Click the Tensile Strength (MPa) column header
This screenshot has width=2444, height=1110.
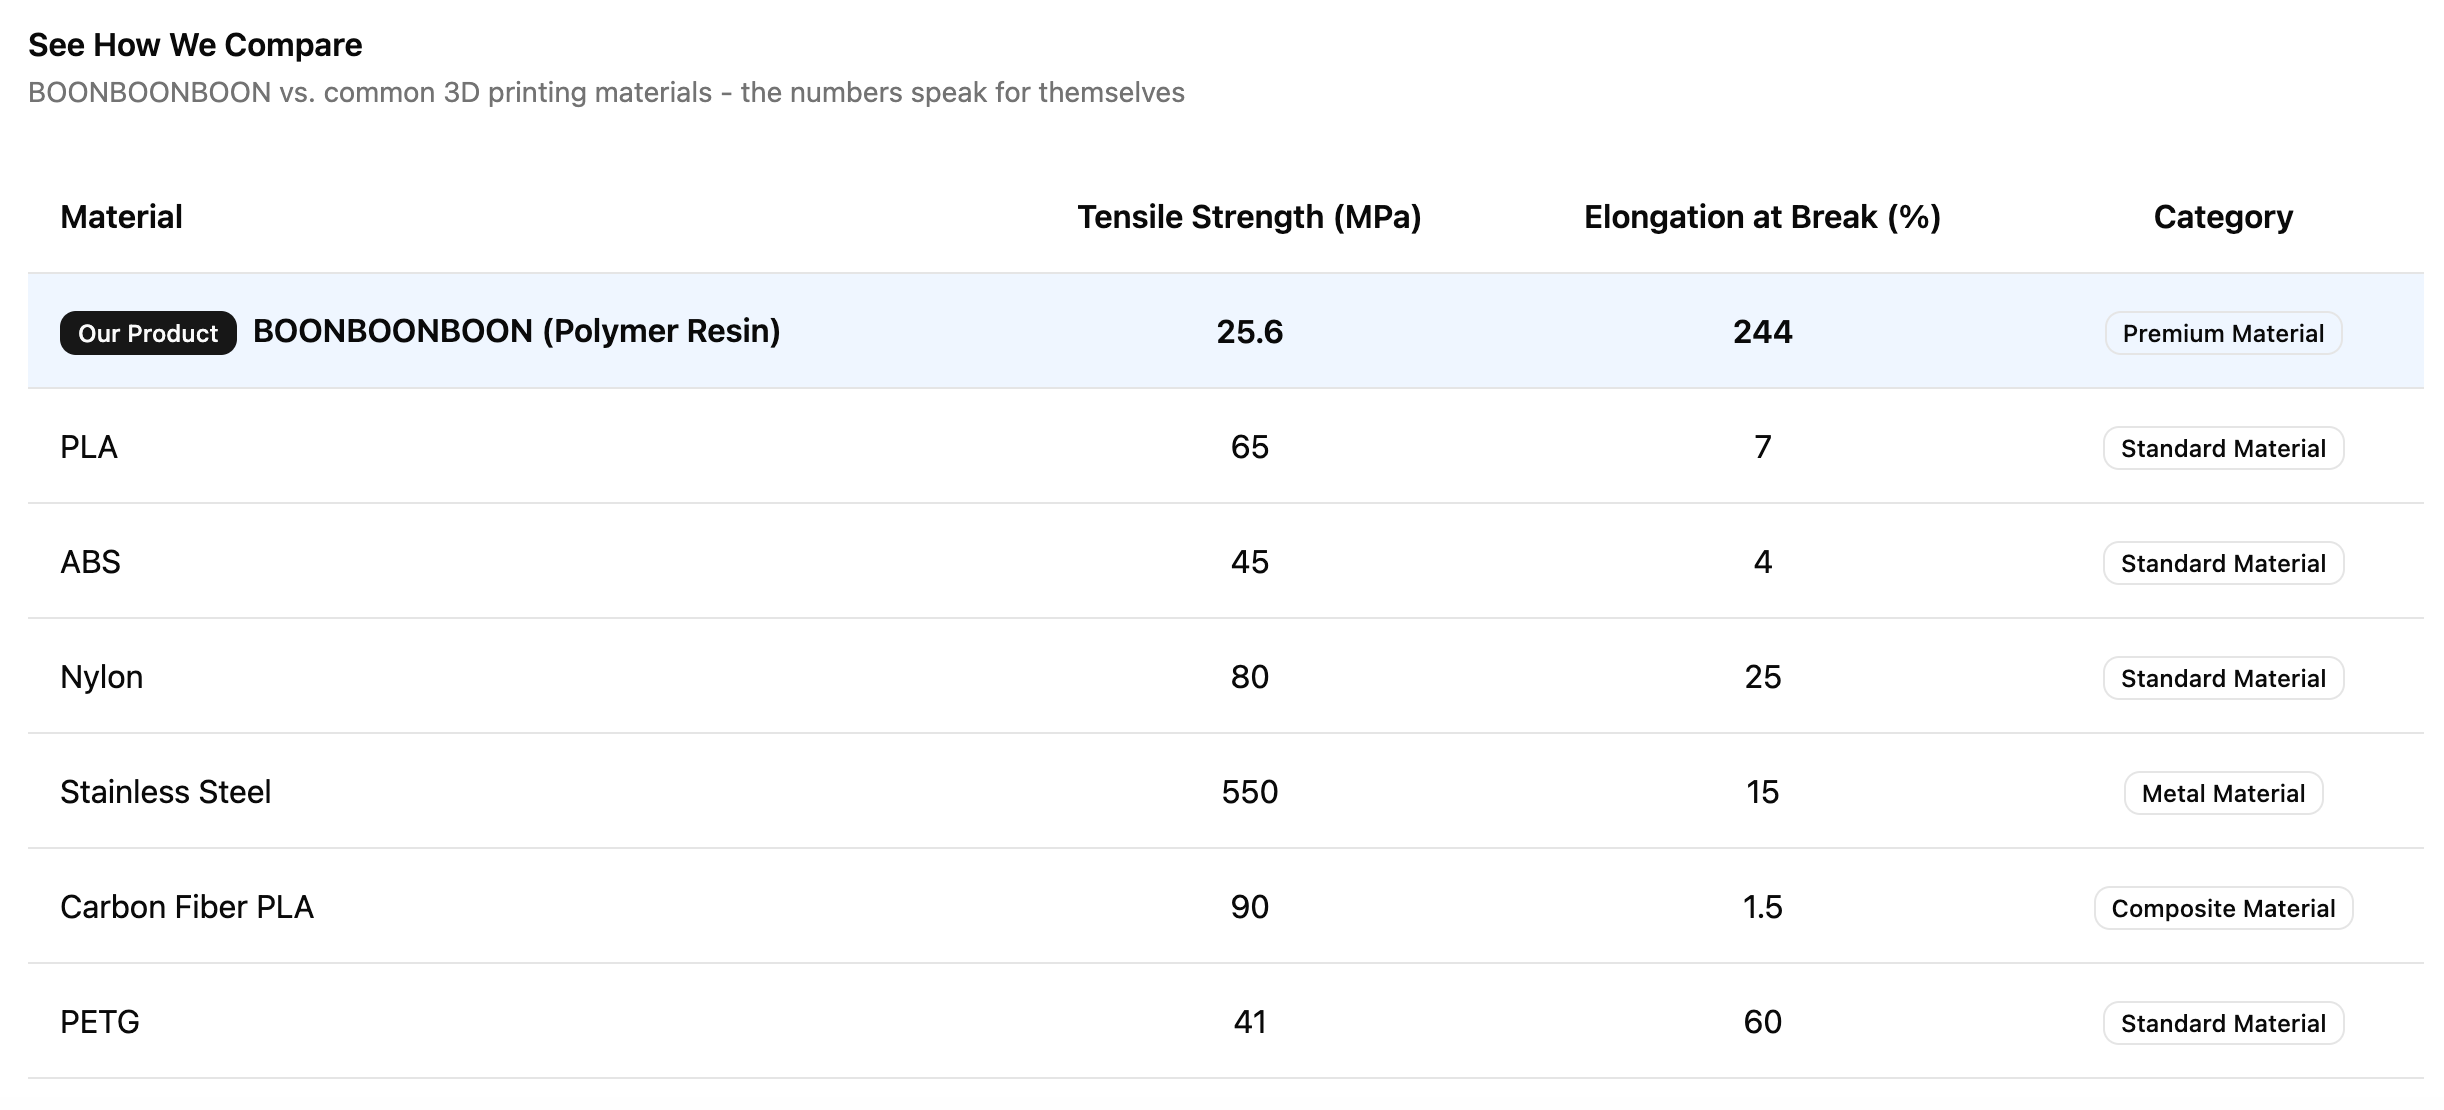click(1249, 217)
